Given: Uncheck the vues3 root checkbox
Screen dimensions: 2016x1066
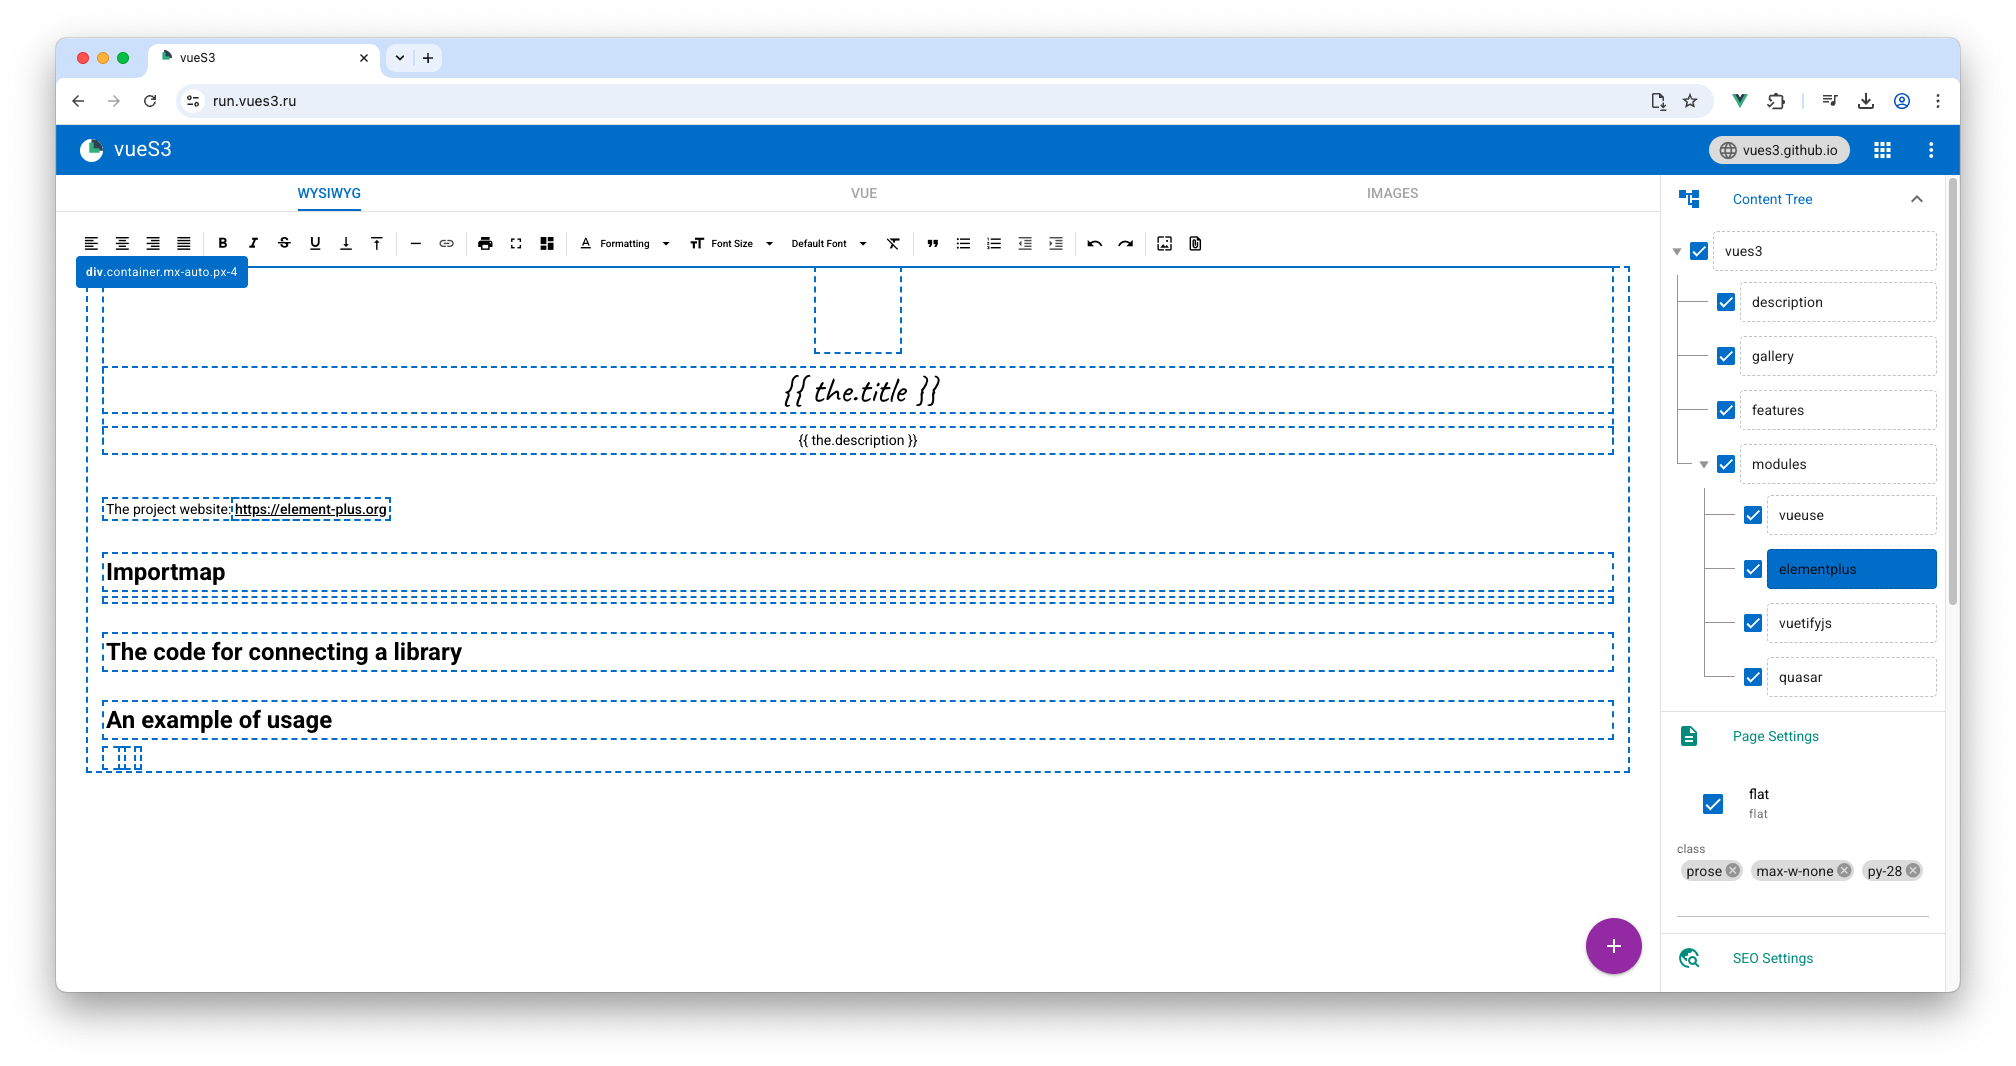Looking at the screenshot, I should (1699, 251).
